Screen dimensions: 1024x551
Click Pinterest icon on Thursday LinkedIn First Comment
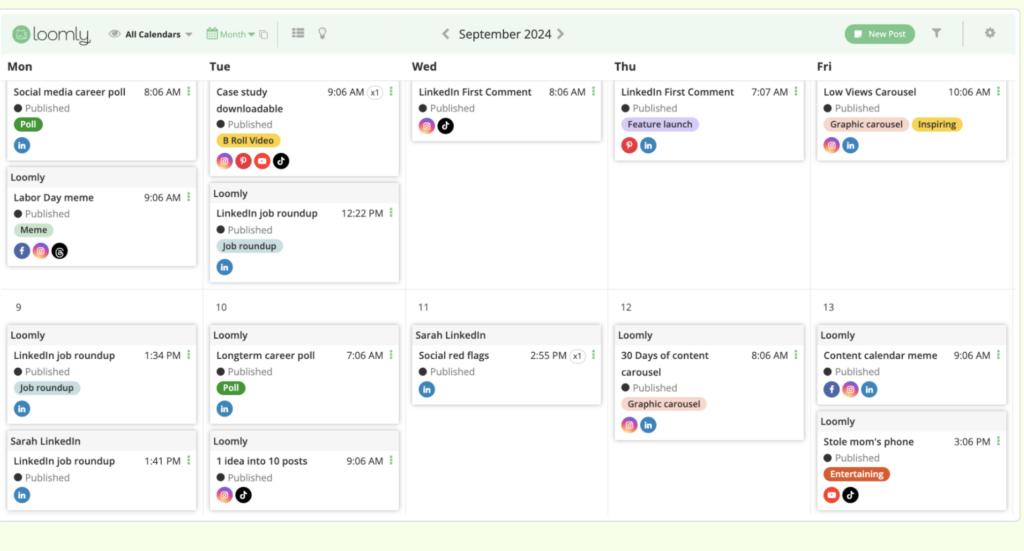click(x=629, y=145)
